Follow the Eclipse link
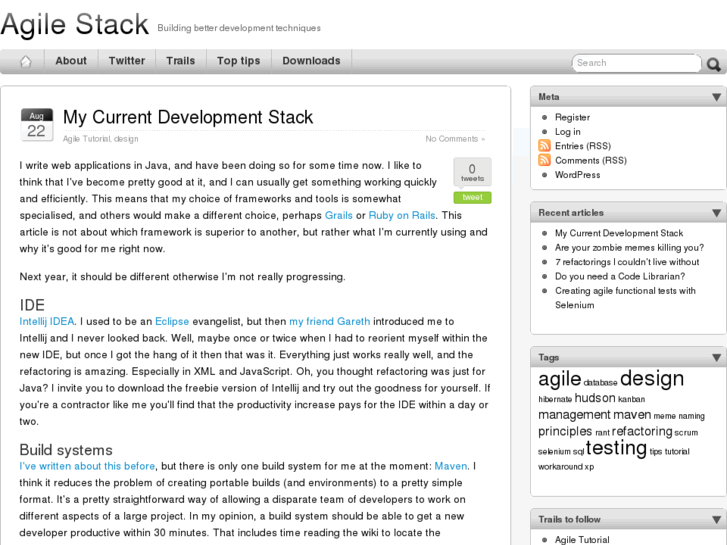Screen dimensions: 727x545 [172, 321]
